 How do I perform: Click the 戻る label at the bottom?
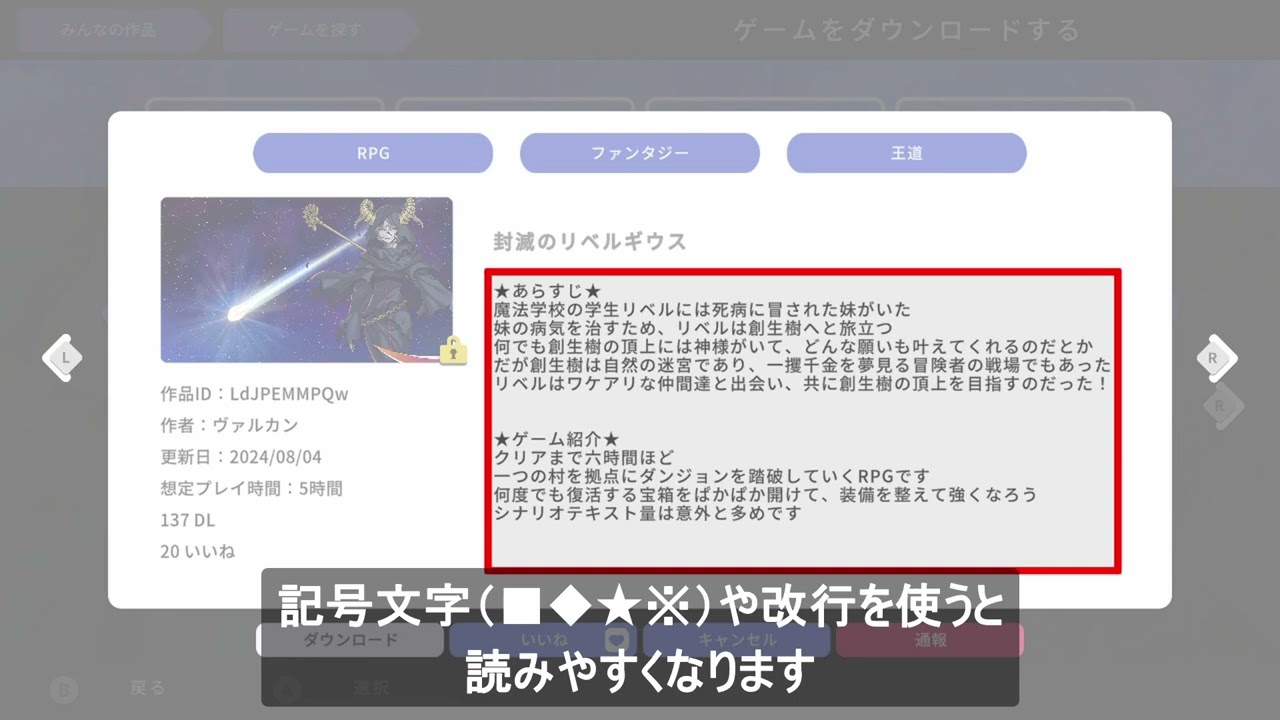[x=147, y=688]
